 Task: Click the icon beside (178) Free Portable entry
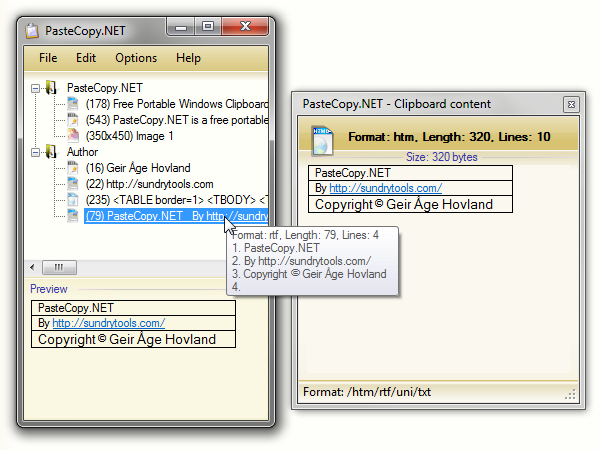pyautogui.click(x=73, y=103)
